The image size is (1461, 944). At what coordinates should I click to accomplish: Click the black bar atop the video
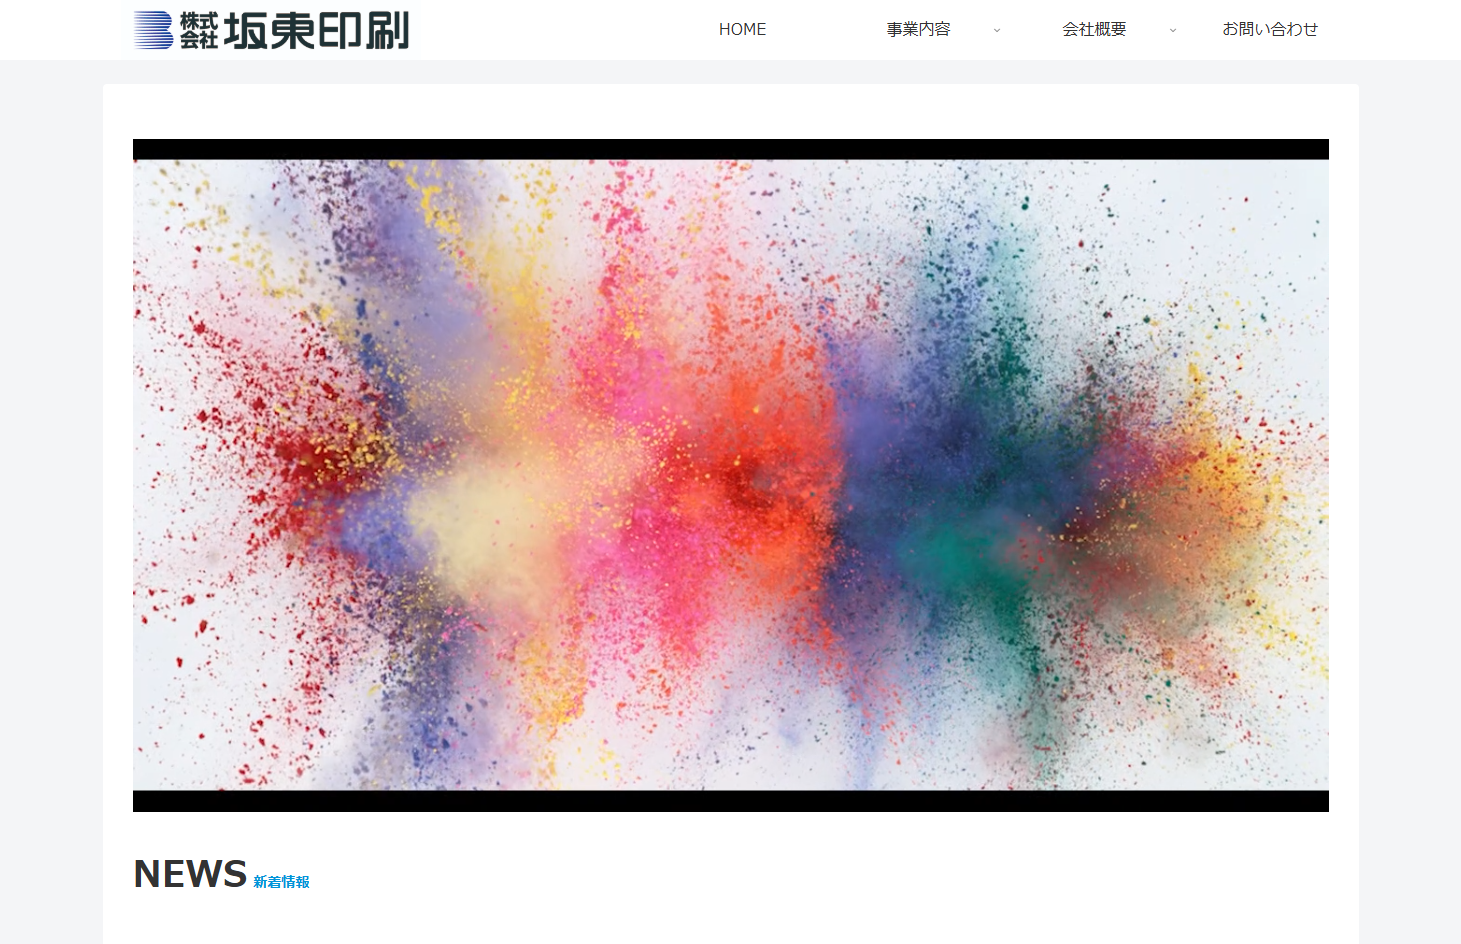click(730, 149)
